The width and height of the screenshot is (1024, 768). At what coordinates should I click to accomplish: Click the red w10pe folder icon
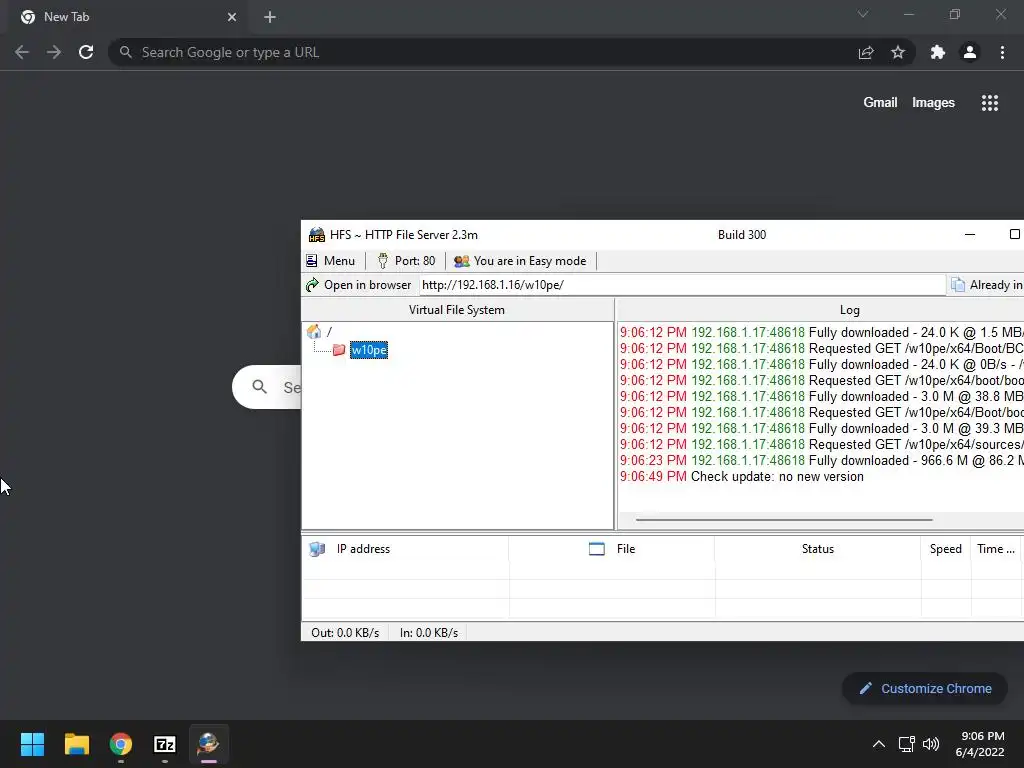[339, 350]
